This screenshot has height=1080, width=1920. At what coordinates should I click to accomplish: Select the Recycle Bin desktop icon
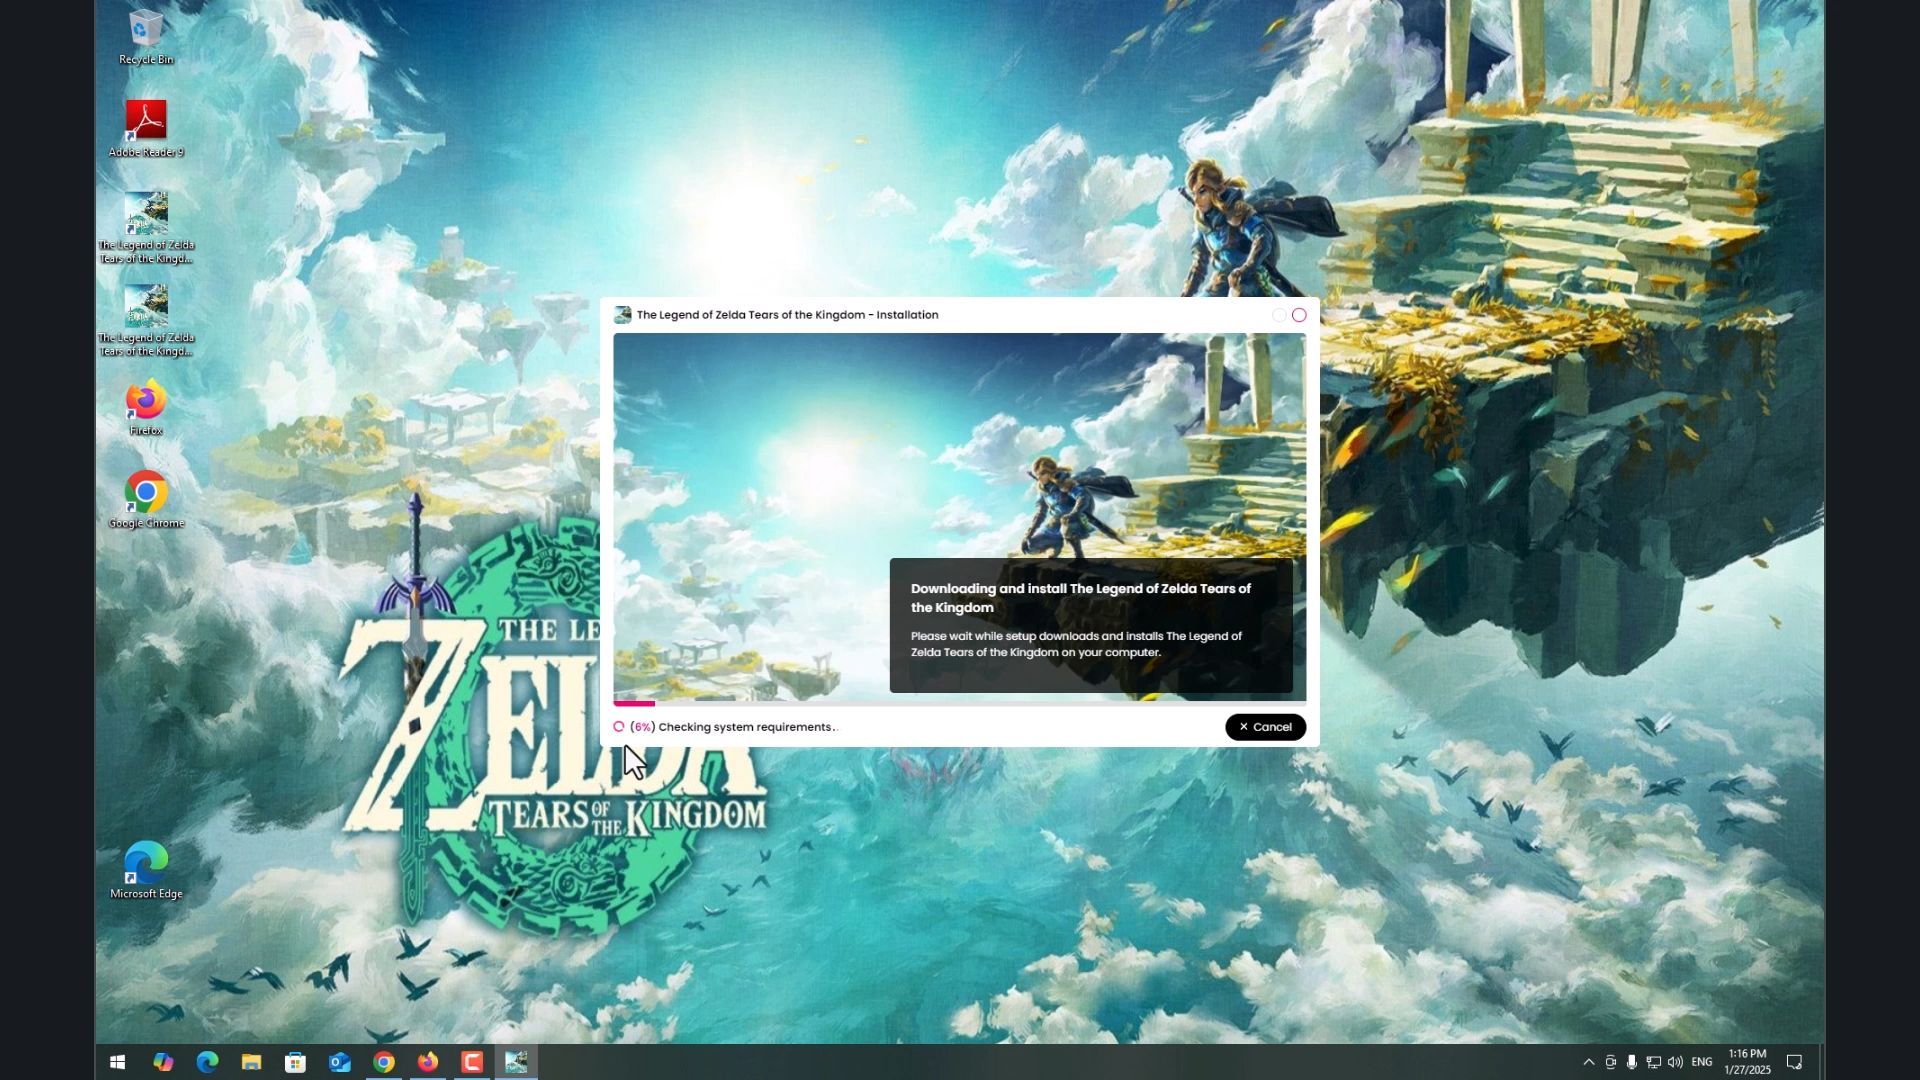click(x=146, y=38)
